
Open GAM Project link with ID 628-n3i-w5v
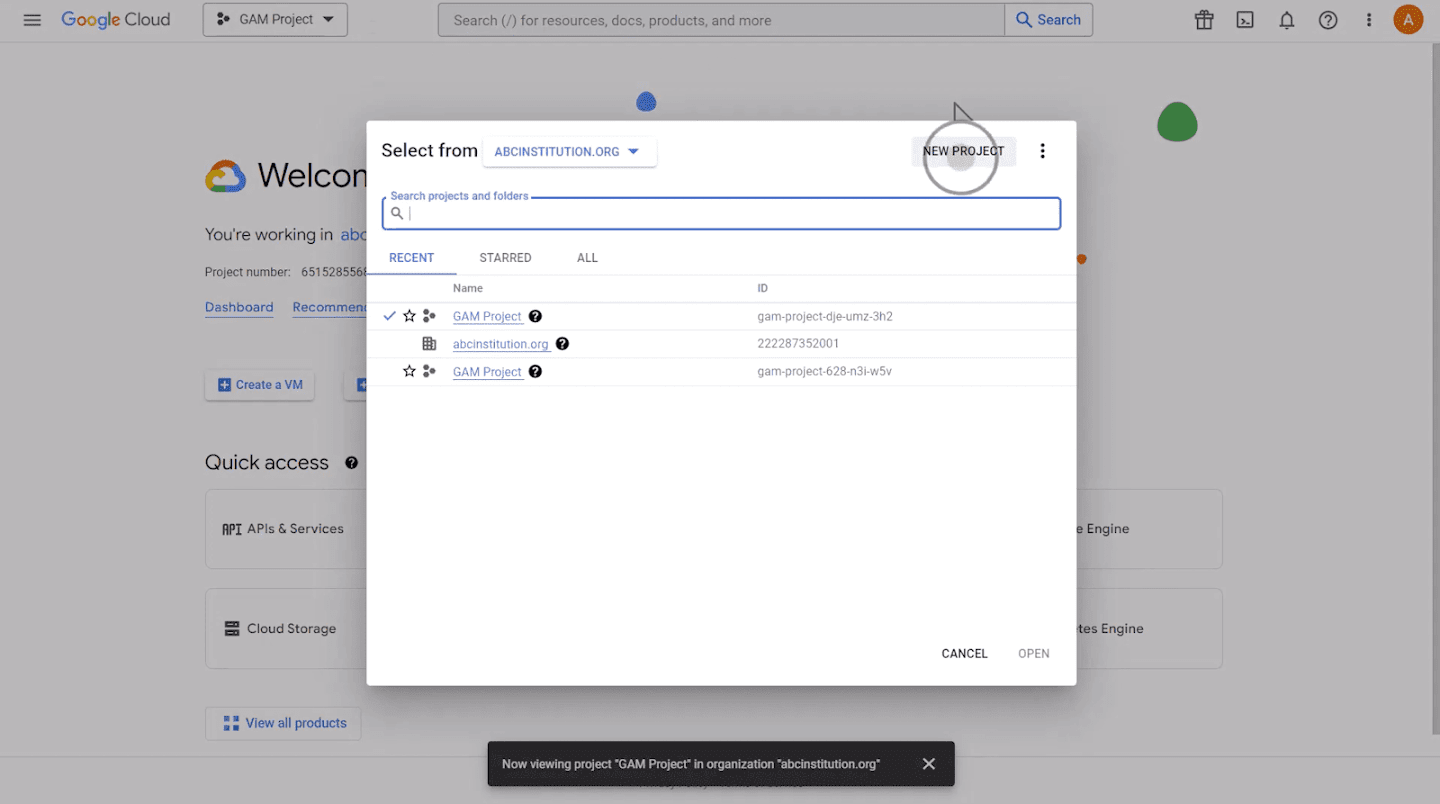point(487,371)
